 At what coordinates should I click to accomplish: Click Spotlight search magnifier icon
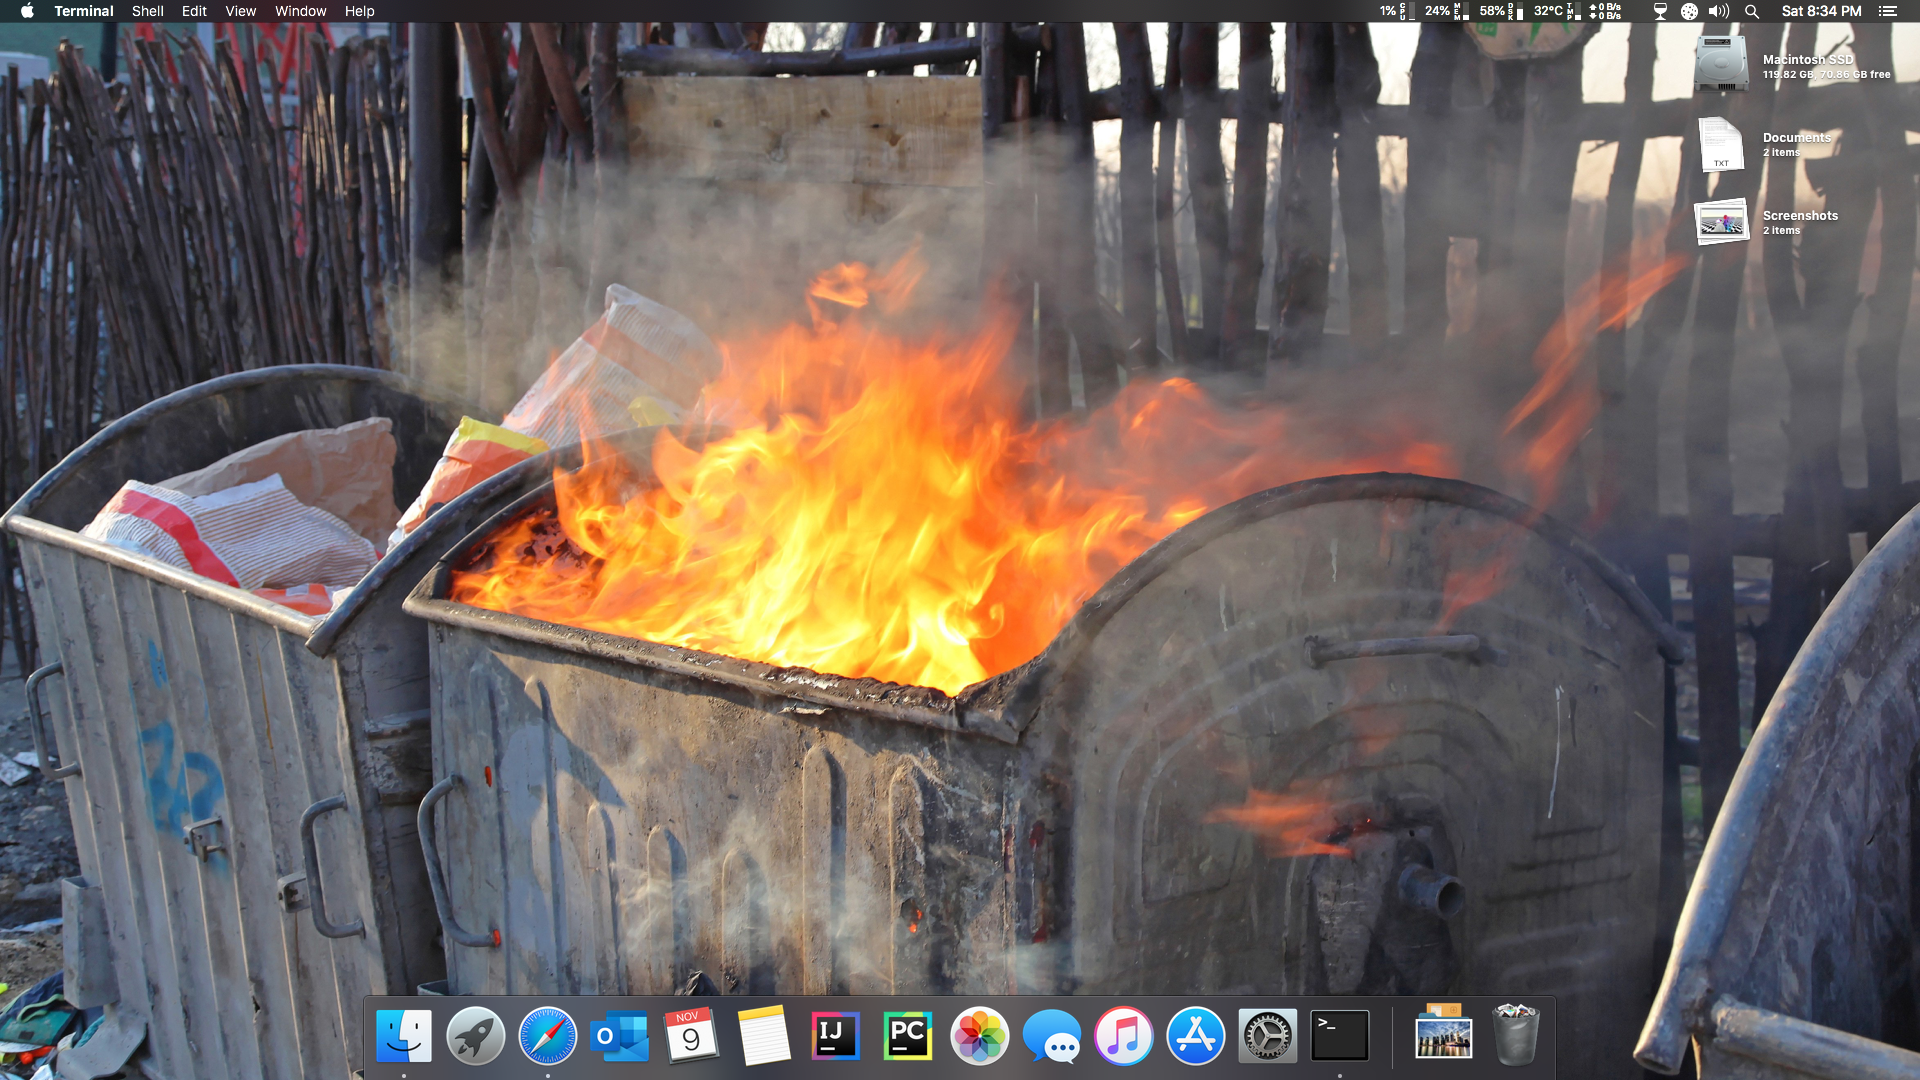pos(1752,11)
